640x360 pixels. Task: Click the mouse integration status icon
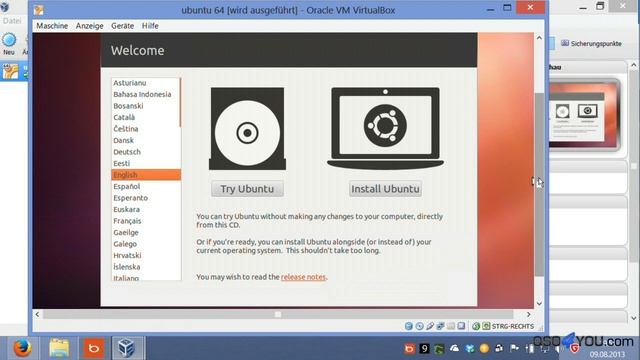coord(476,326)
